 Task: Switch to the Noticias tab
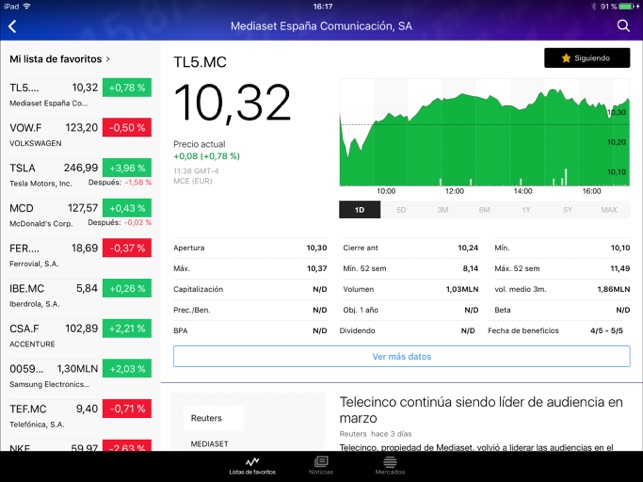pos(321,466)
